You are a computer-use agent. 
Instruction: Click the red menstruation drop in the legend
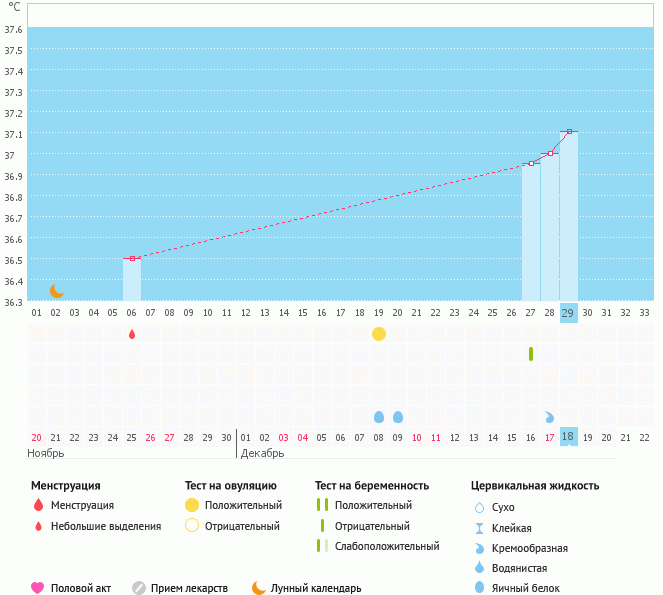pos(38,506)
